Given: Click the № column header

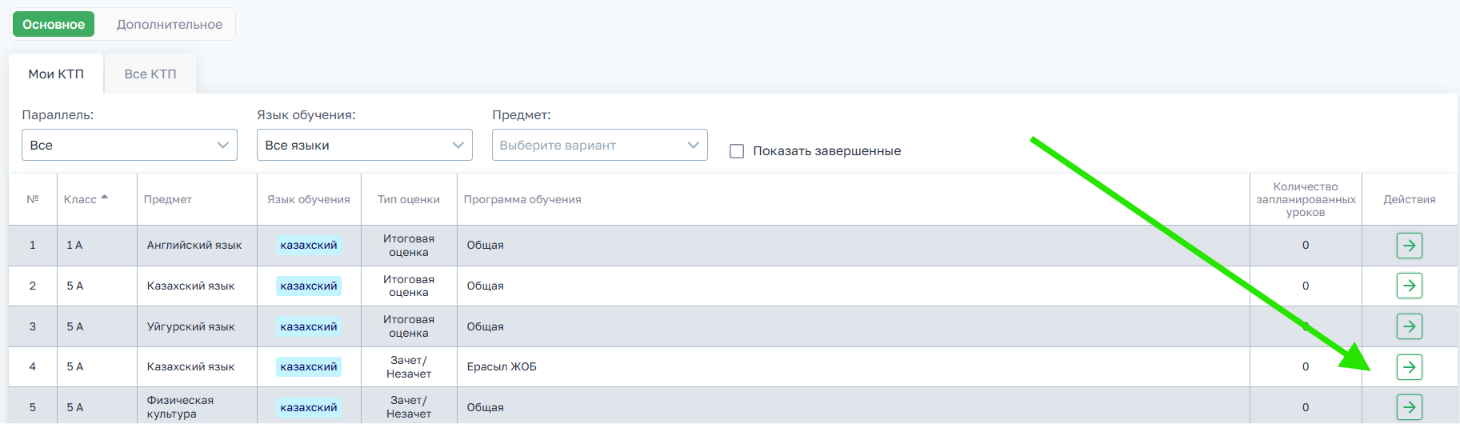Looking at the screenshot, I should [x=32, y=199].
